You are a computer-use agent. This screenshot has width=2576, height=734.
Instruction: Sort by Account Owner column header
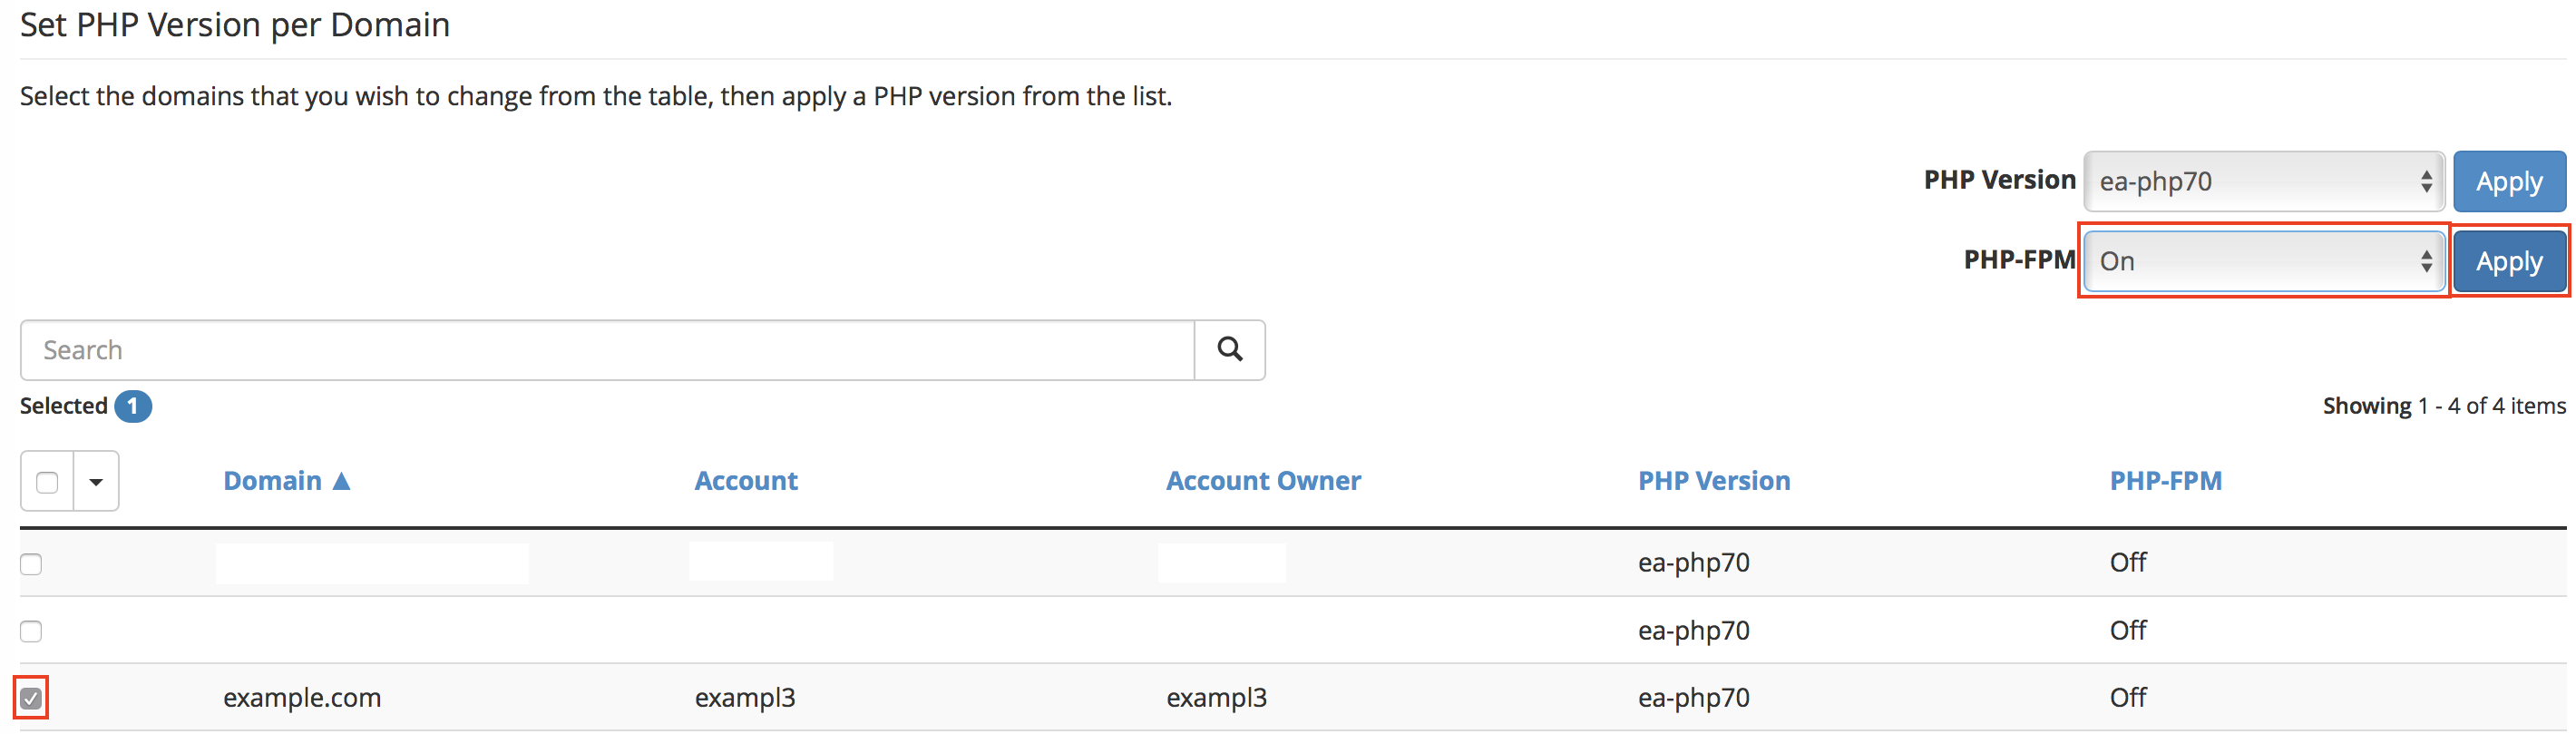(x=1263, y=481)
